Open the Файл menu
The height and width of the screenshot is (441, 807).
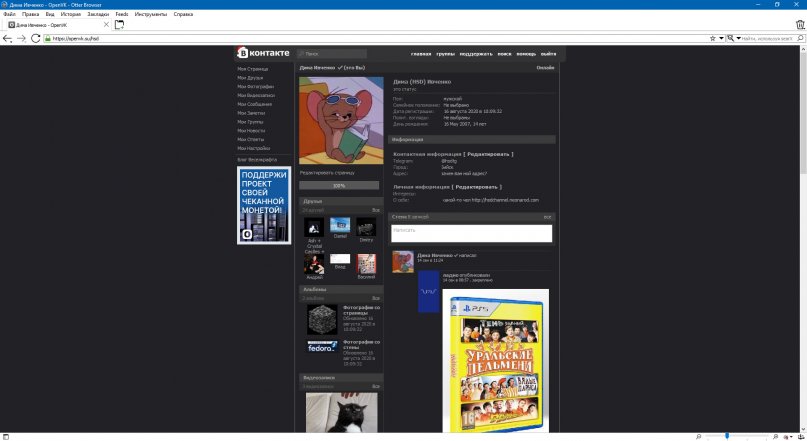click(9, 14)
